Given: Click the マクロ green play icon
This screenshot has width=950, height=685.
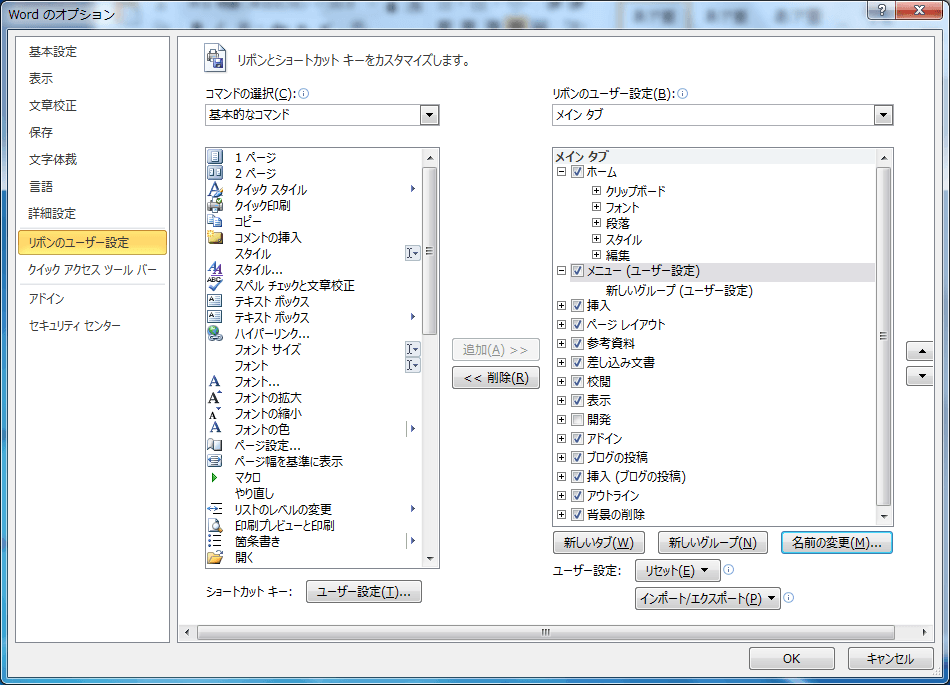Looking at the screenshot, I should [x=214, y=477].
